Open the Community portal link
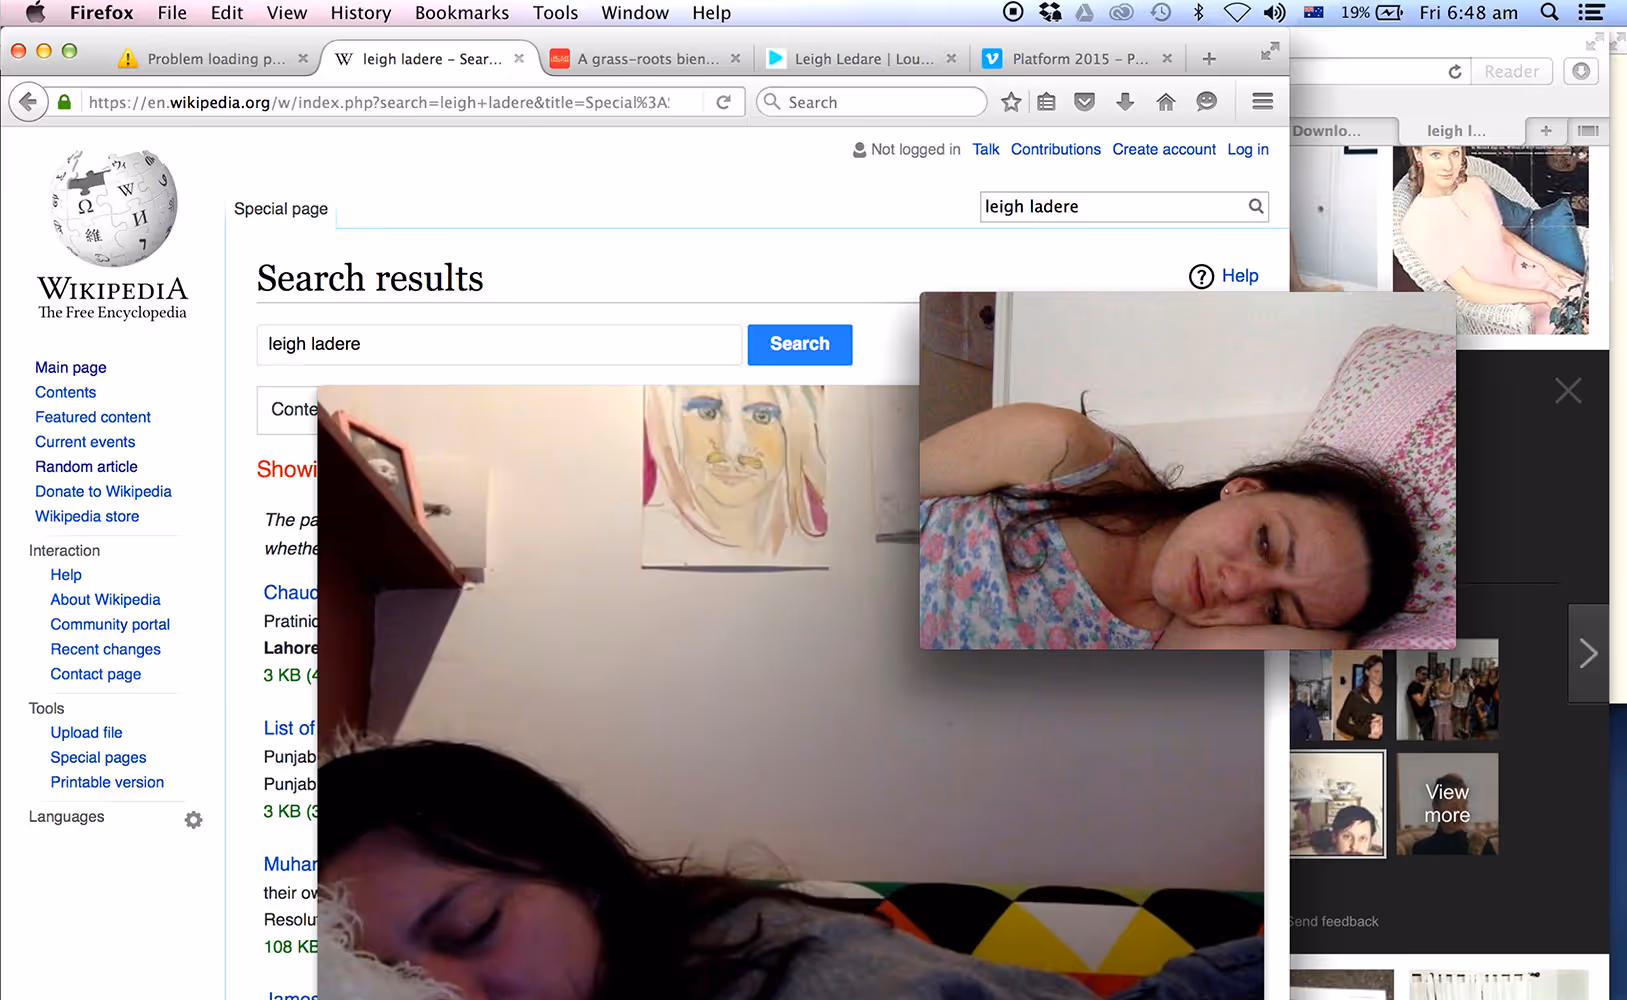 [111, 624]
